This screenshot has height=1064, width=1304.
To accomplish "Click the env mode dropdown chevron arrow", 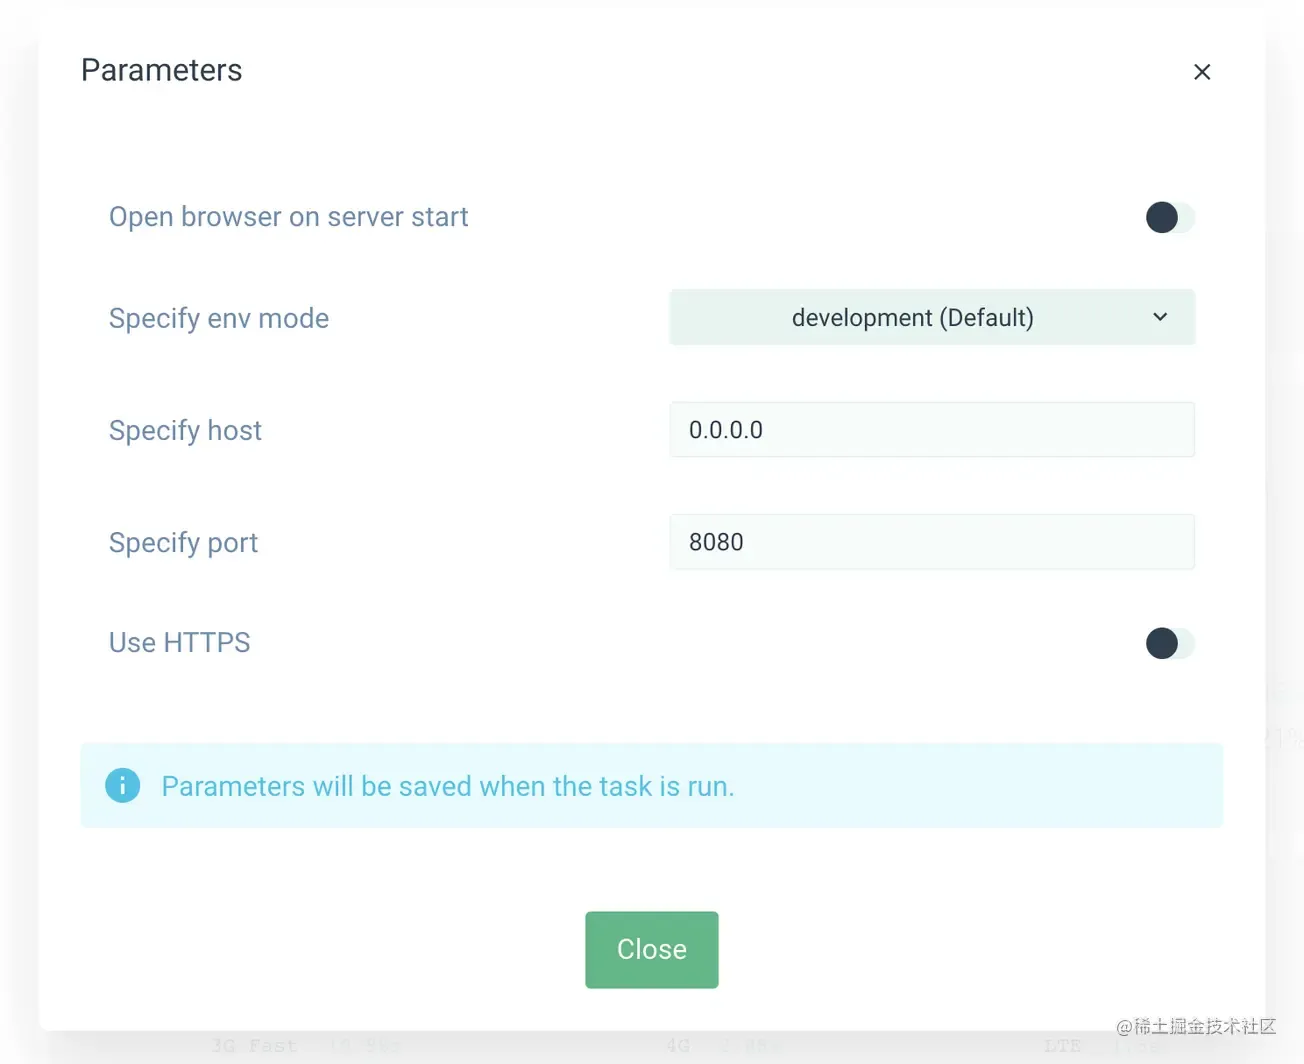I will 1160,317.
